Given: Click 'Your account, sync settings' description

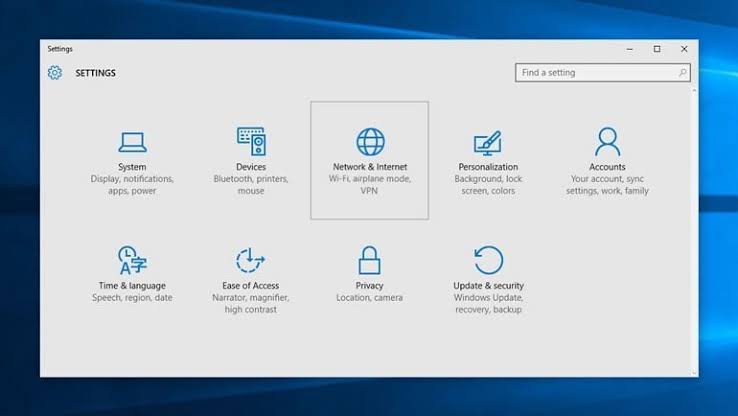Looking at the screenshot, I should click(607, 185).
